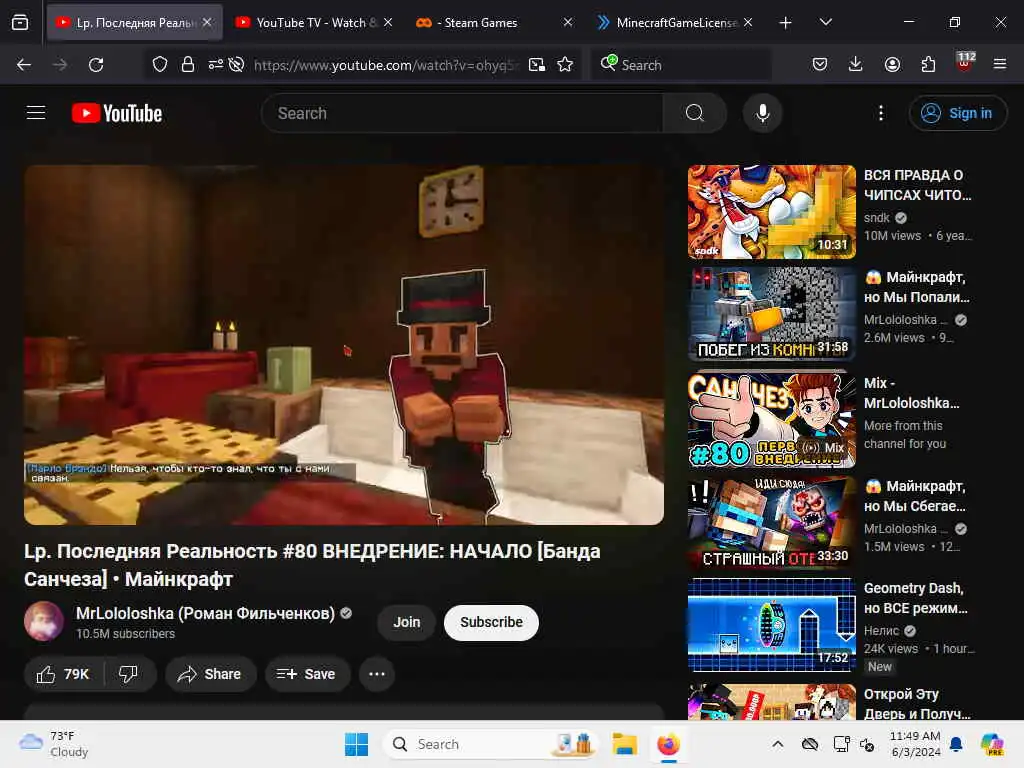Screen dimensions: 1024x768
Task: Show site security padlock info
Action: tap(188, 65)
